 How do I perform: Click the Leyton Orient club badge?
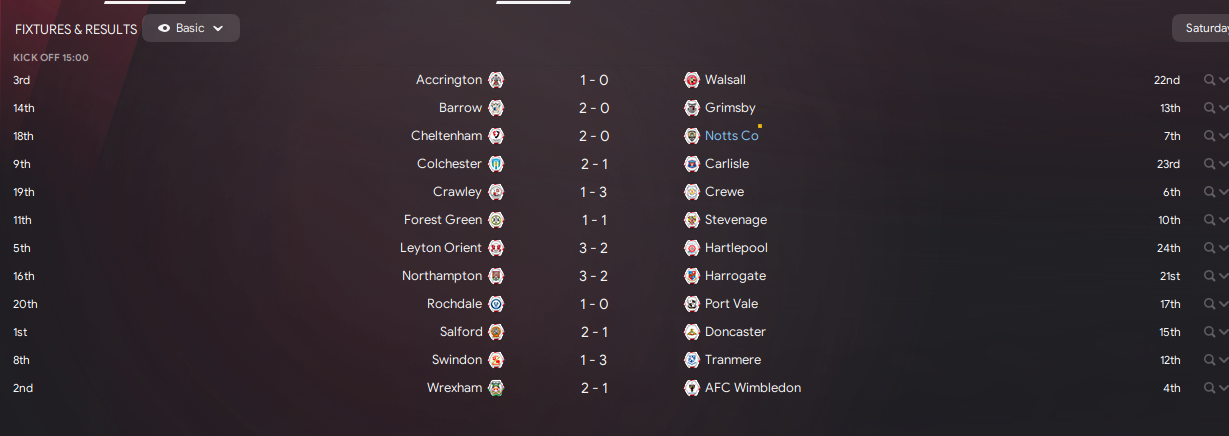(496, 248)
